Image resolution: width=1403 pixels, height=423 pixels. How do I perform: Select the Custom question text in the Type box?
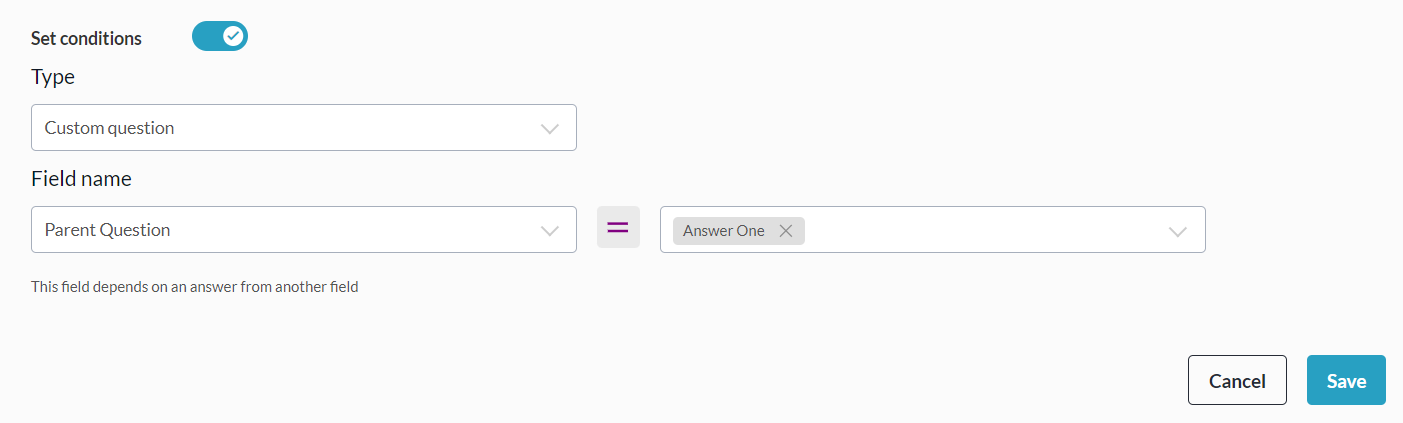click(110, 128)
